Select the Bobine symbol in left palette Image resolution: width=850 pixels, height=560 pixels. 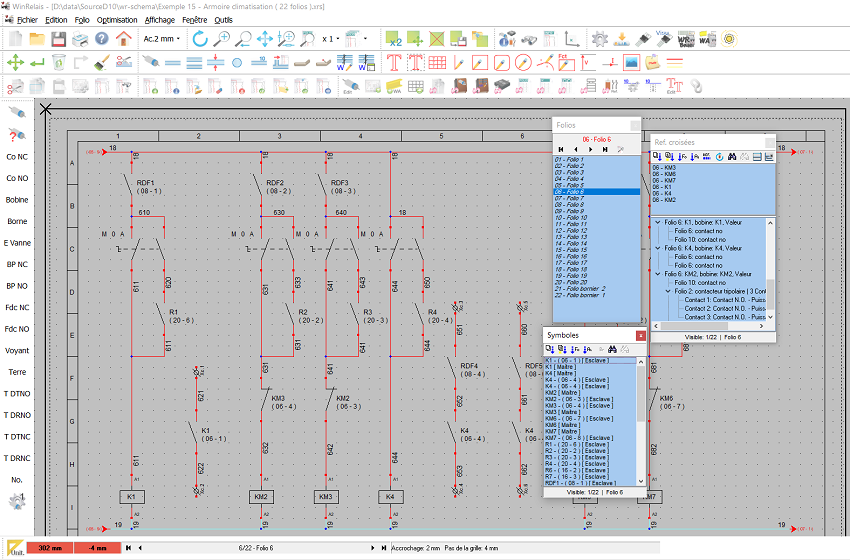coord(17,200)
